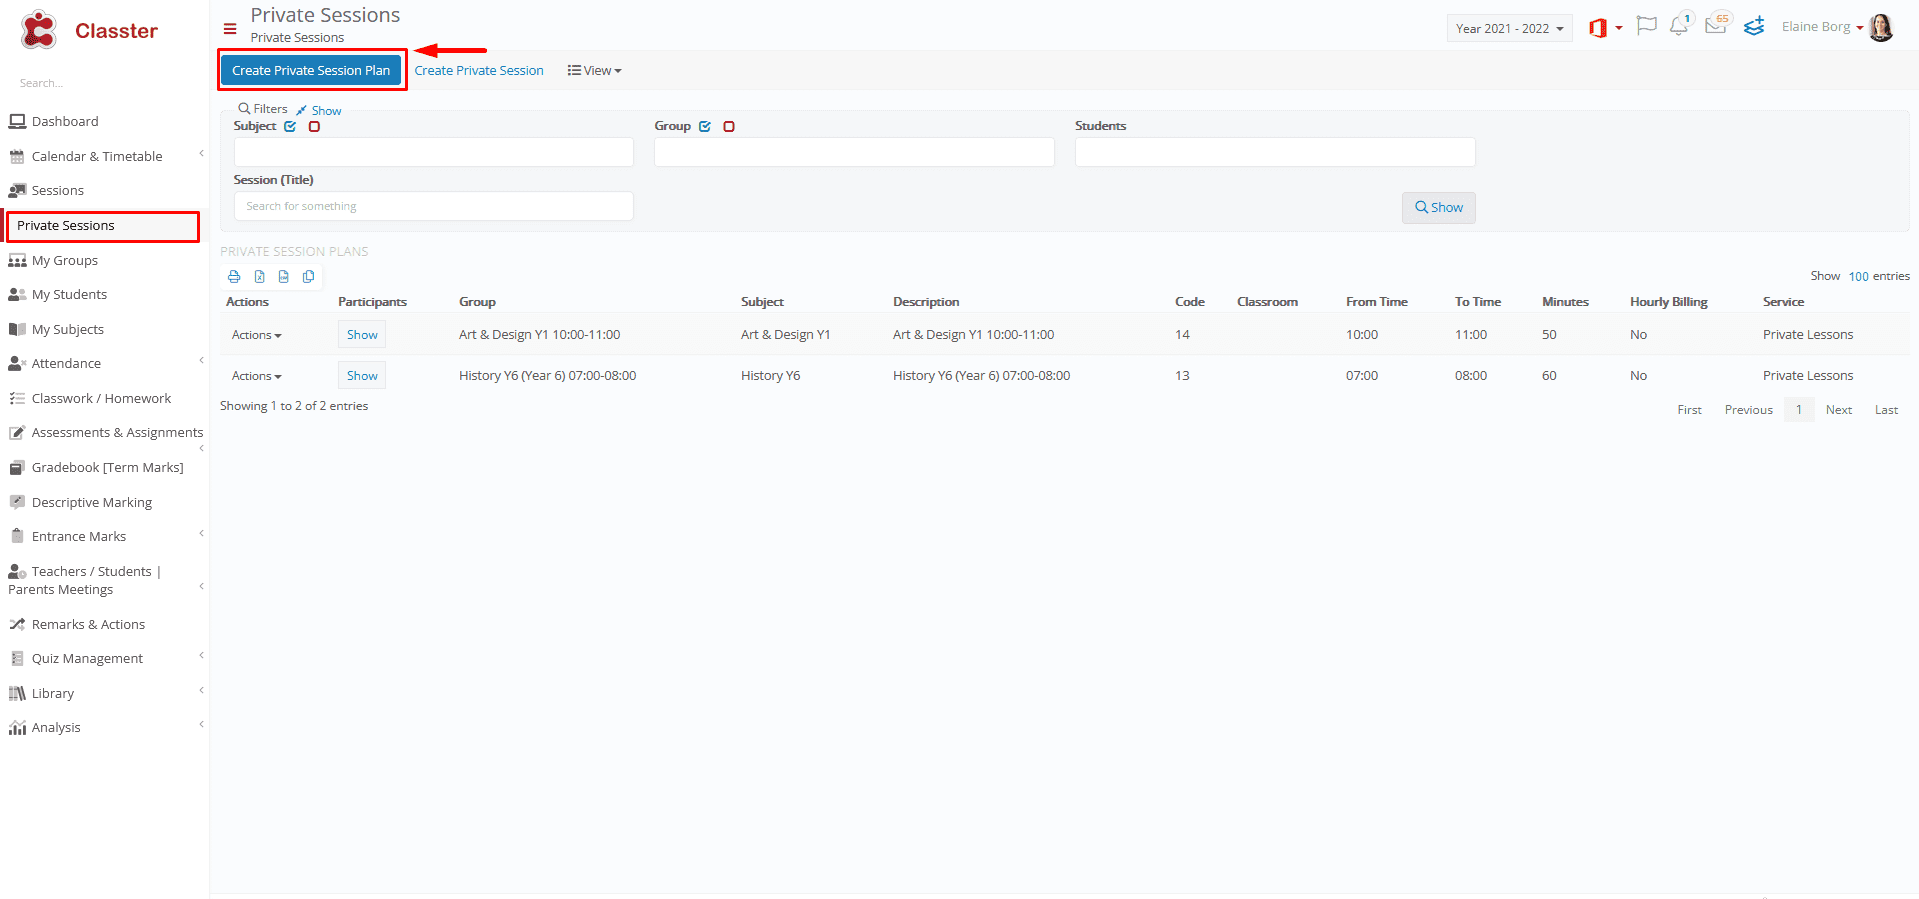This screenshot has height=899, width=1919.
Task: Click the Show link beside Filters
Action: tap(326, 111)
